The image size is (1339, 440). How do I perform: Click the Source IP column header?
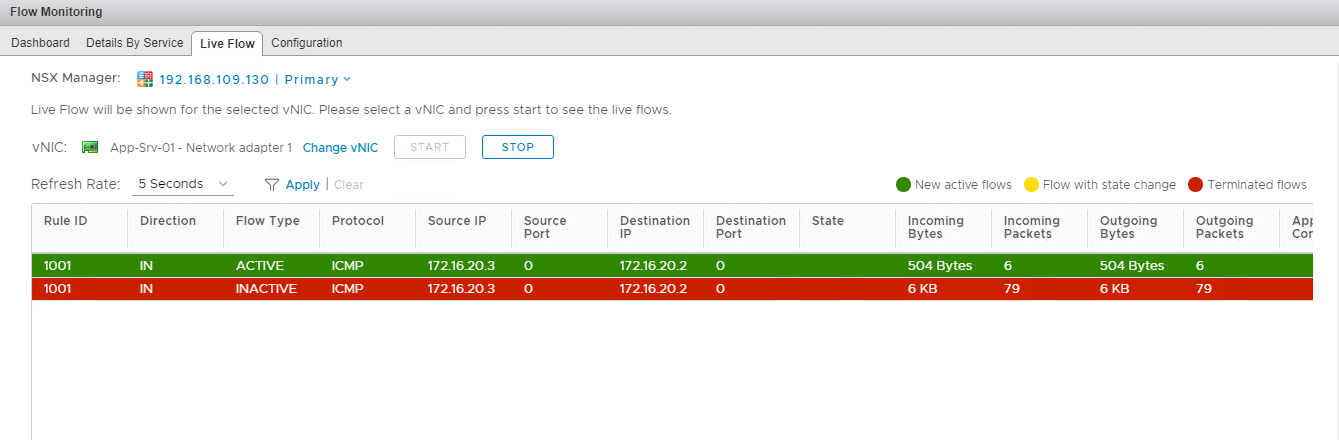pos(456,221)
